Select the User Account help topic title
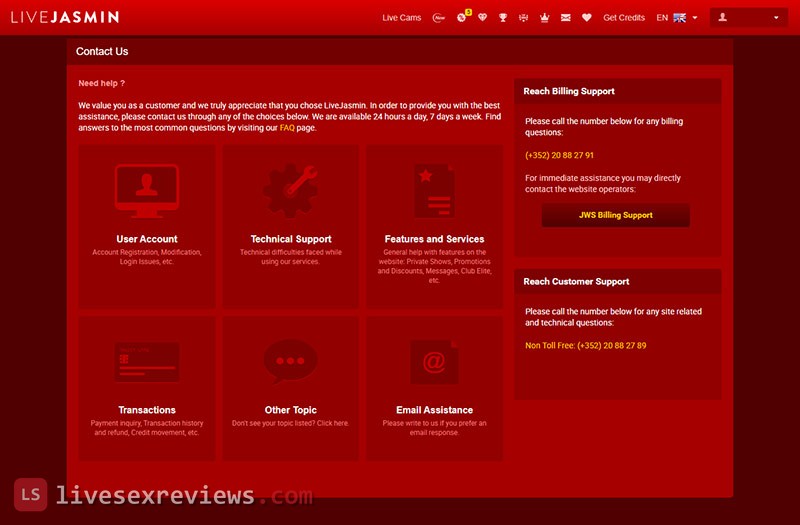Image resolution: width=800 pixels, height=525 pixels. (147, 239)
